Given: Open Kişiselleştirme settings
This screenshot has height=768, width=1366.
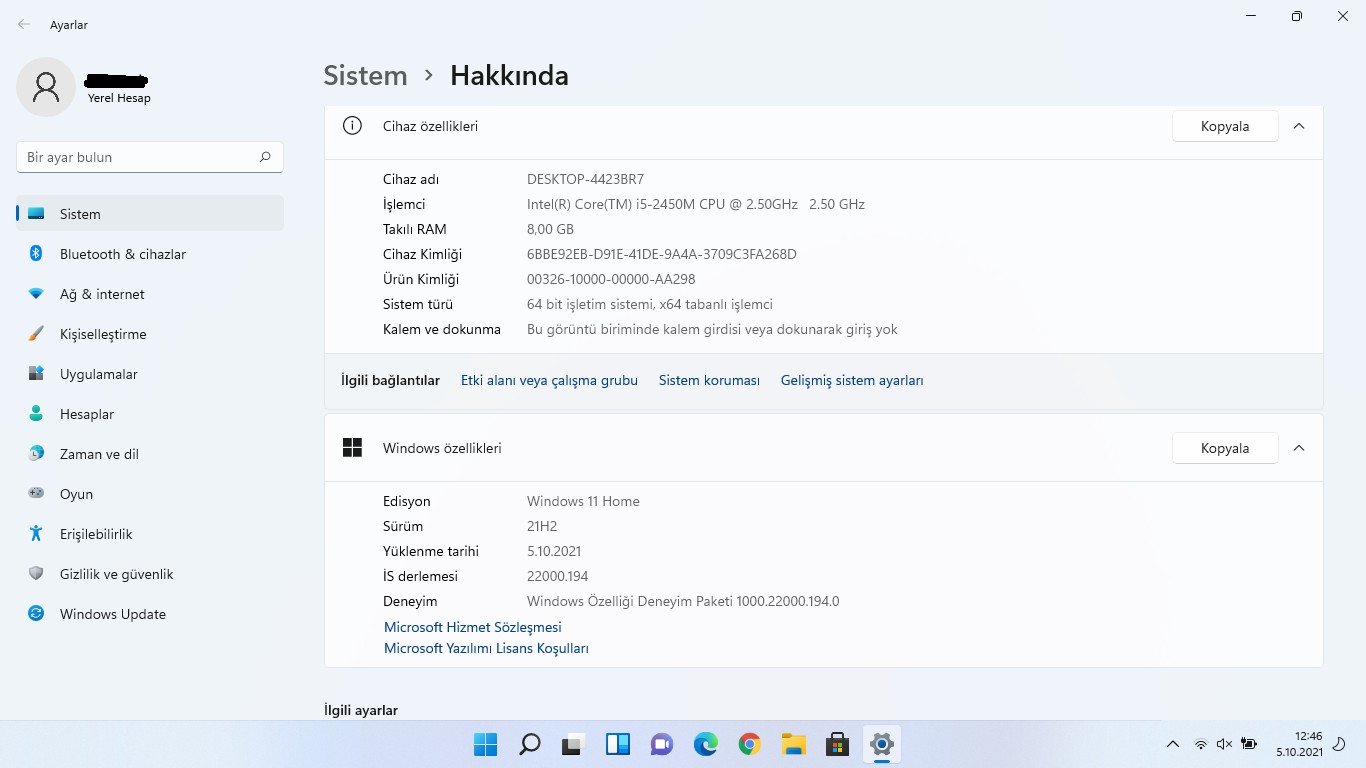Looking at the screenshot, I should 150,334.
